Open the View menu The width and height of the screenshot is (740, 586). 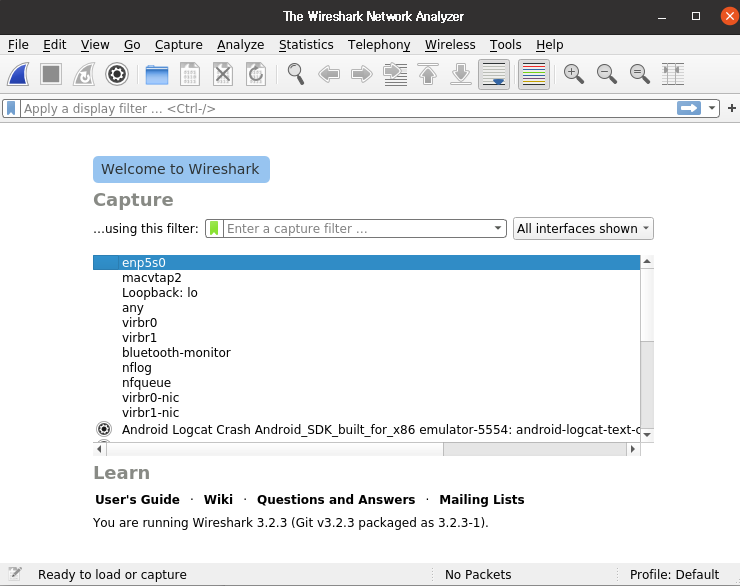(95, 45)
